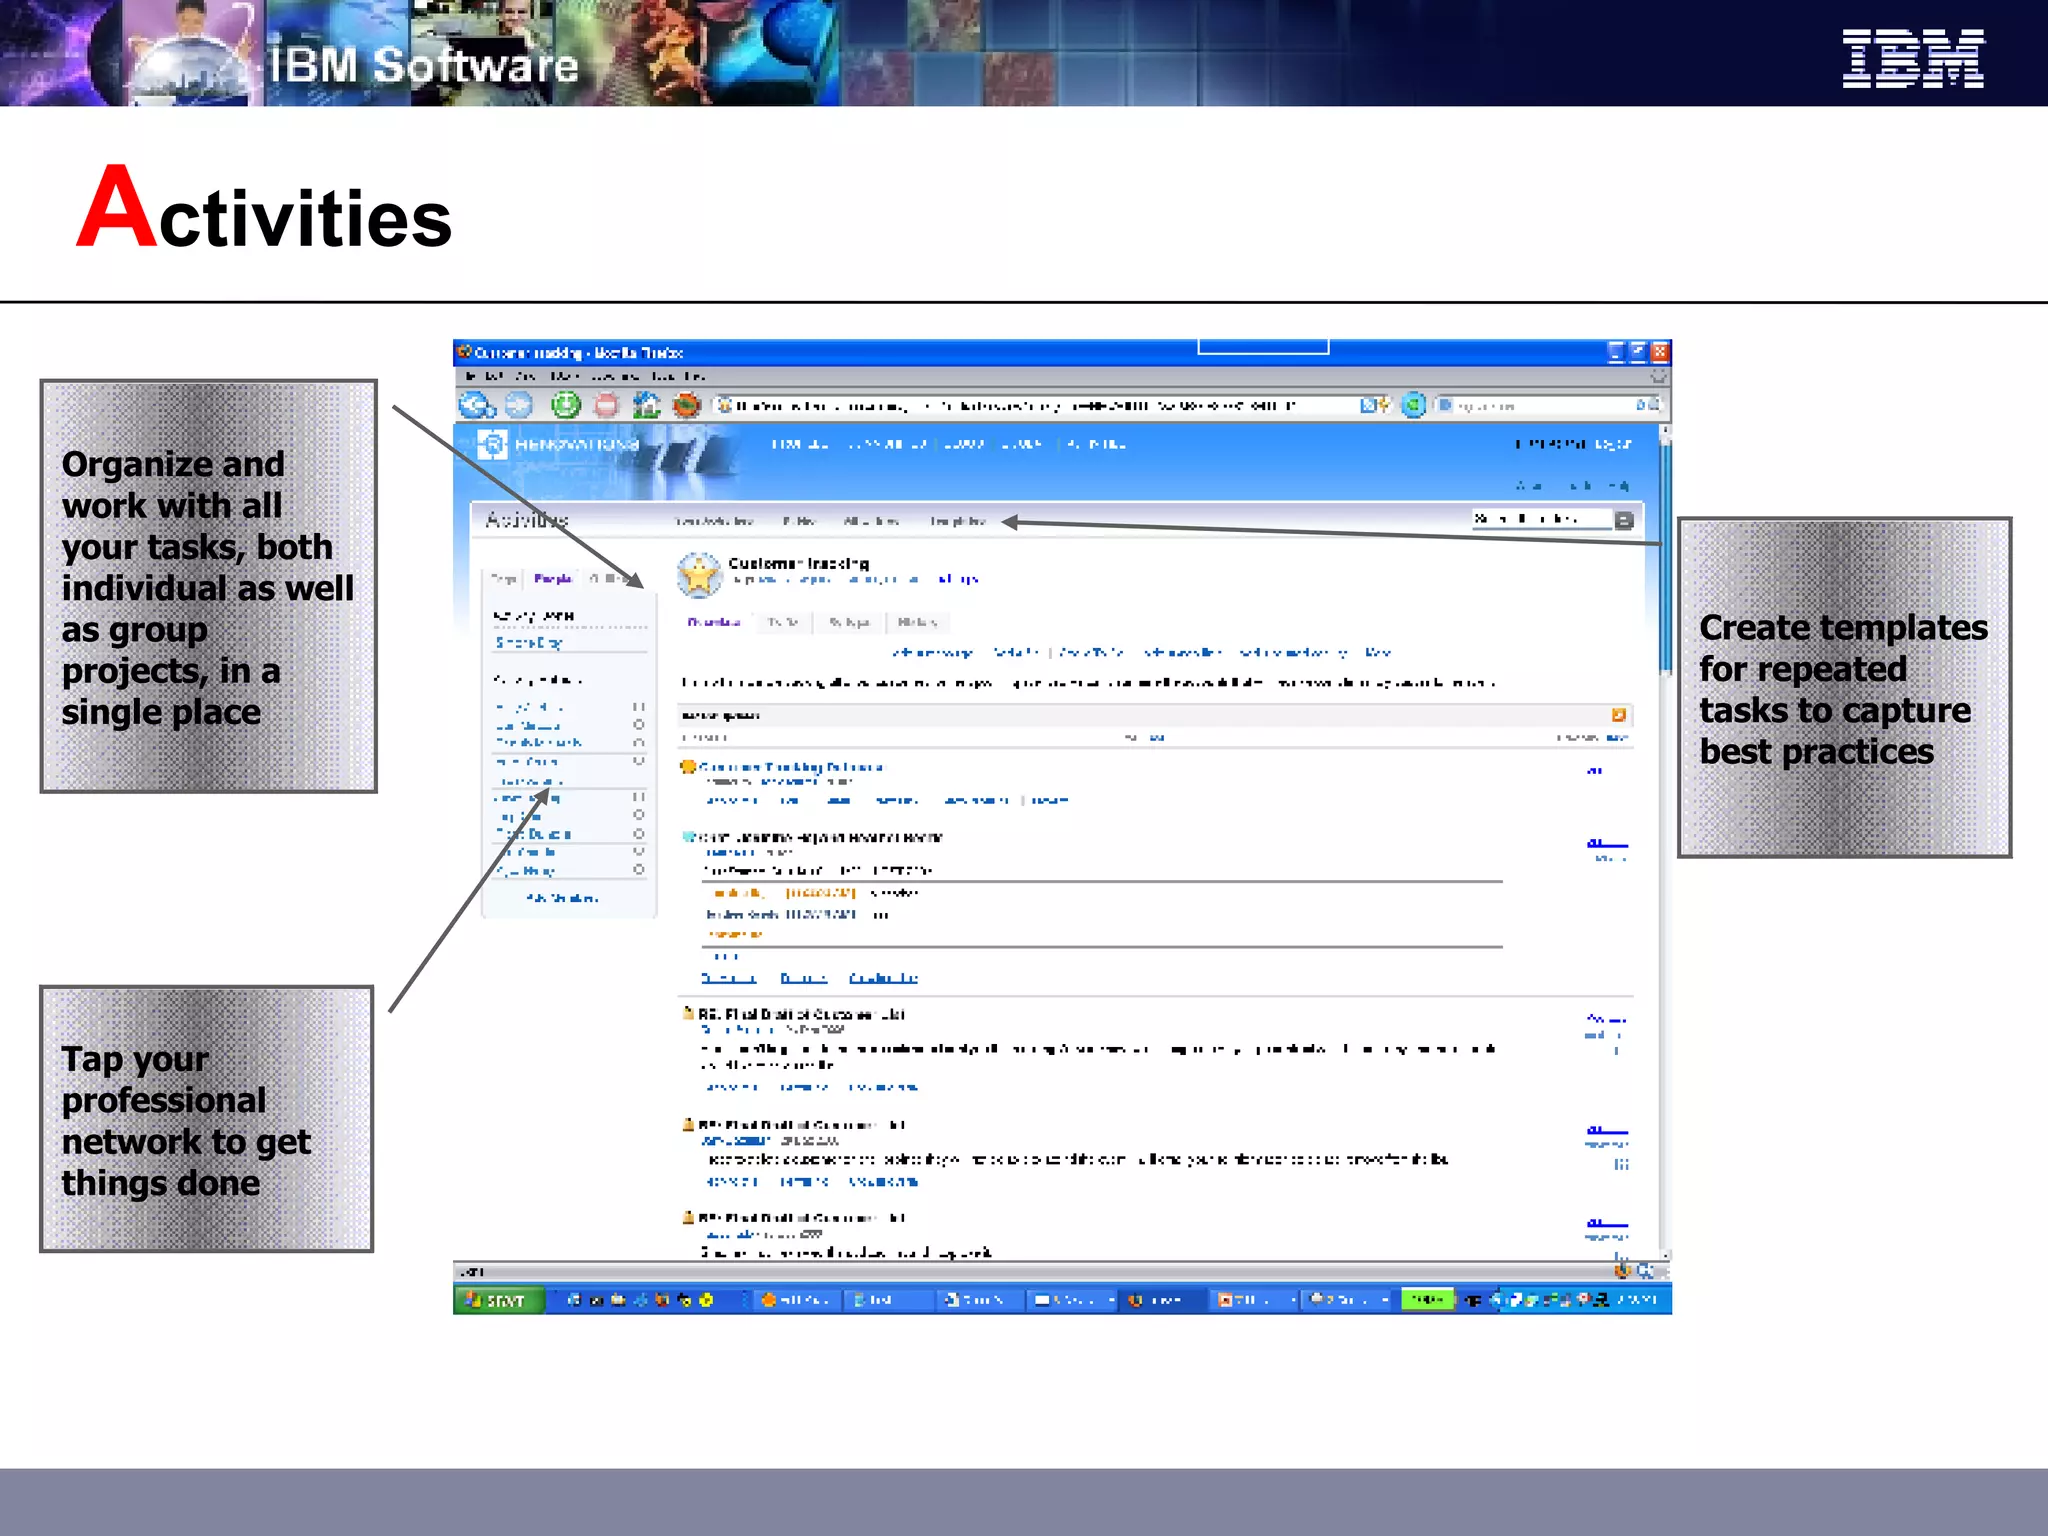Select last circle option in sidebar member list
This screenshot has width=2048, height=1536.
pyautogui.click(x=639, y=870)
